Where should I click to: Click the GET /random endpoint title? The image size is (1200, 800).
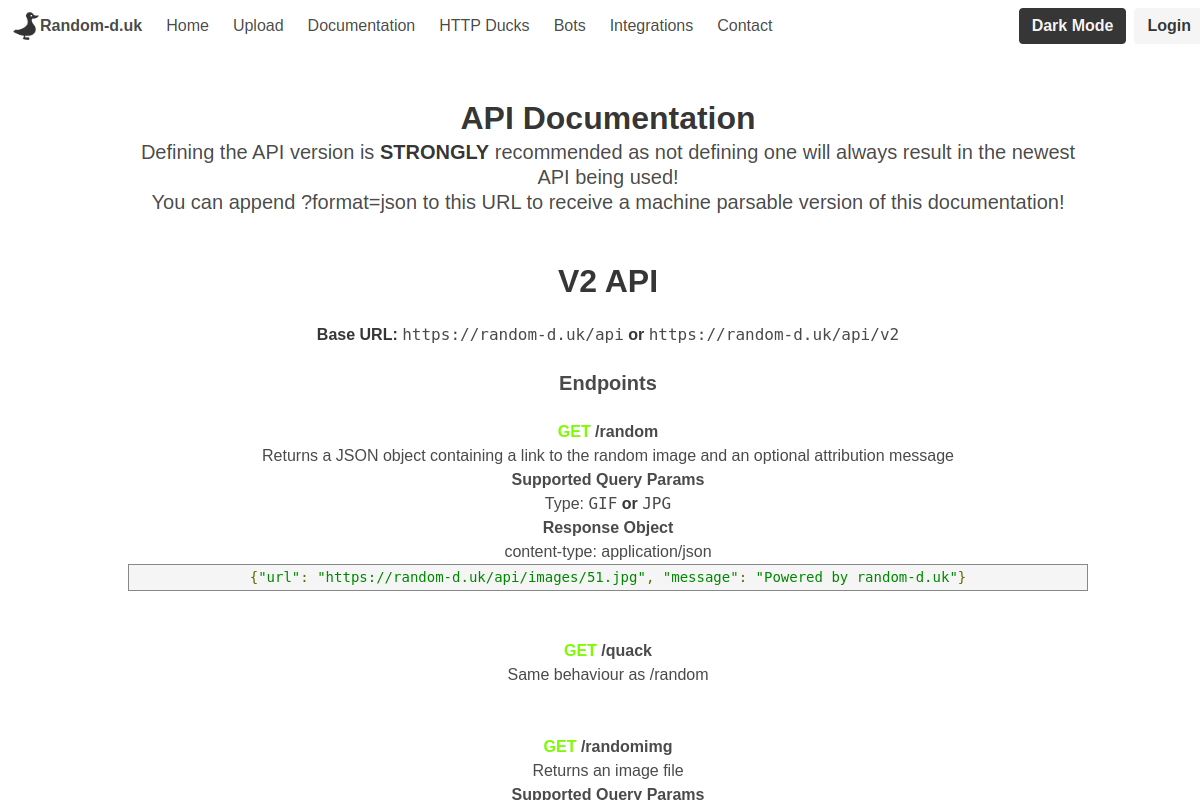608,431
